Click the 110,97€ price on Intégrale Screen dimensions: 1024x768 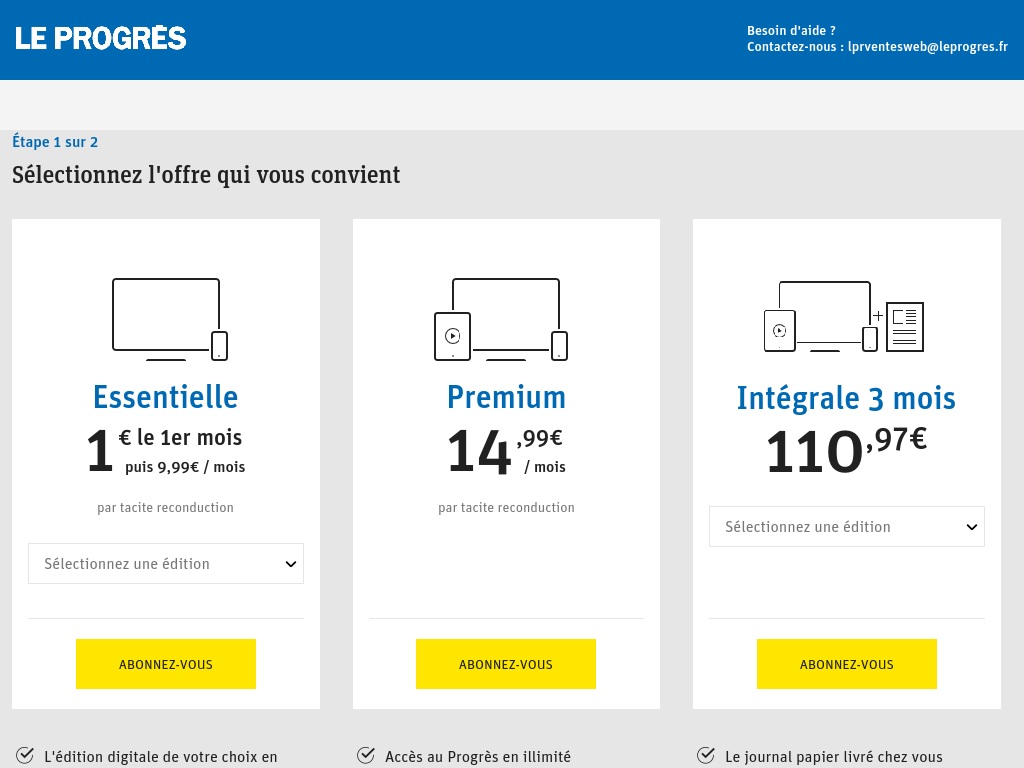846,450
